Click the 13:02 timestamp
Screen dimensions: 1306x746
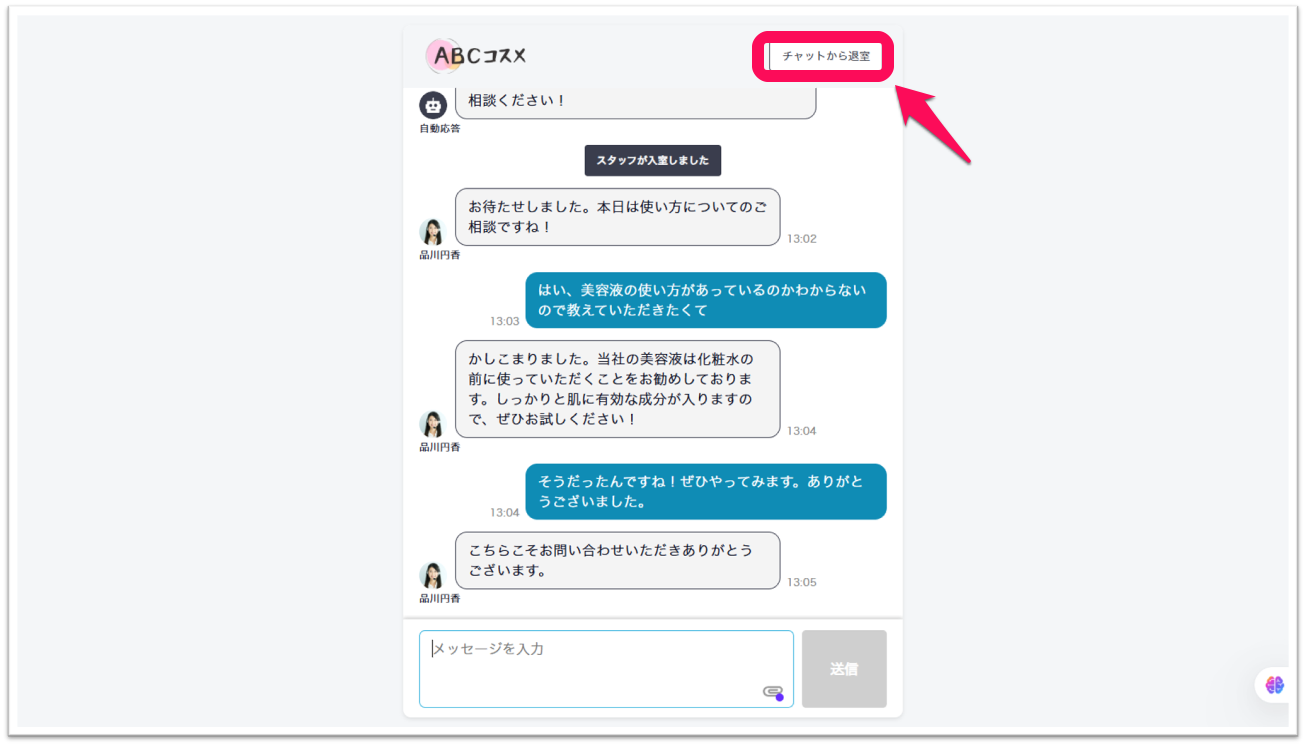click(x=802, y=239)
